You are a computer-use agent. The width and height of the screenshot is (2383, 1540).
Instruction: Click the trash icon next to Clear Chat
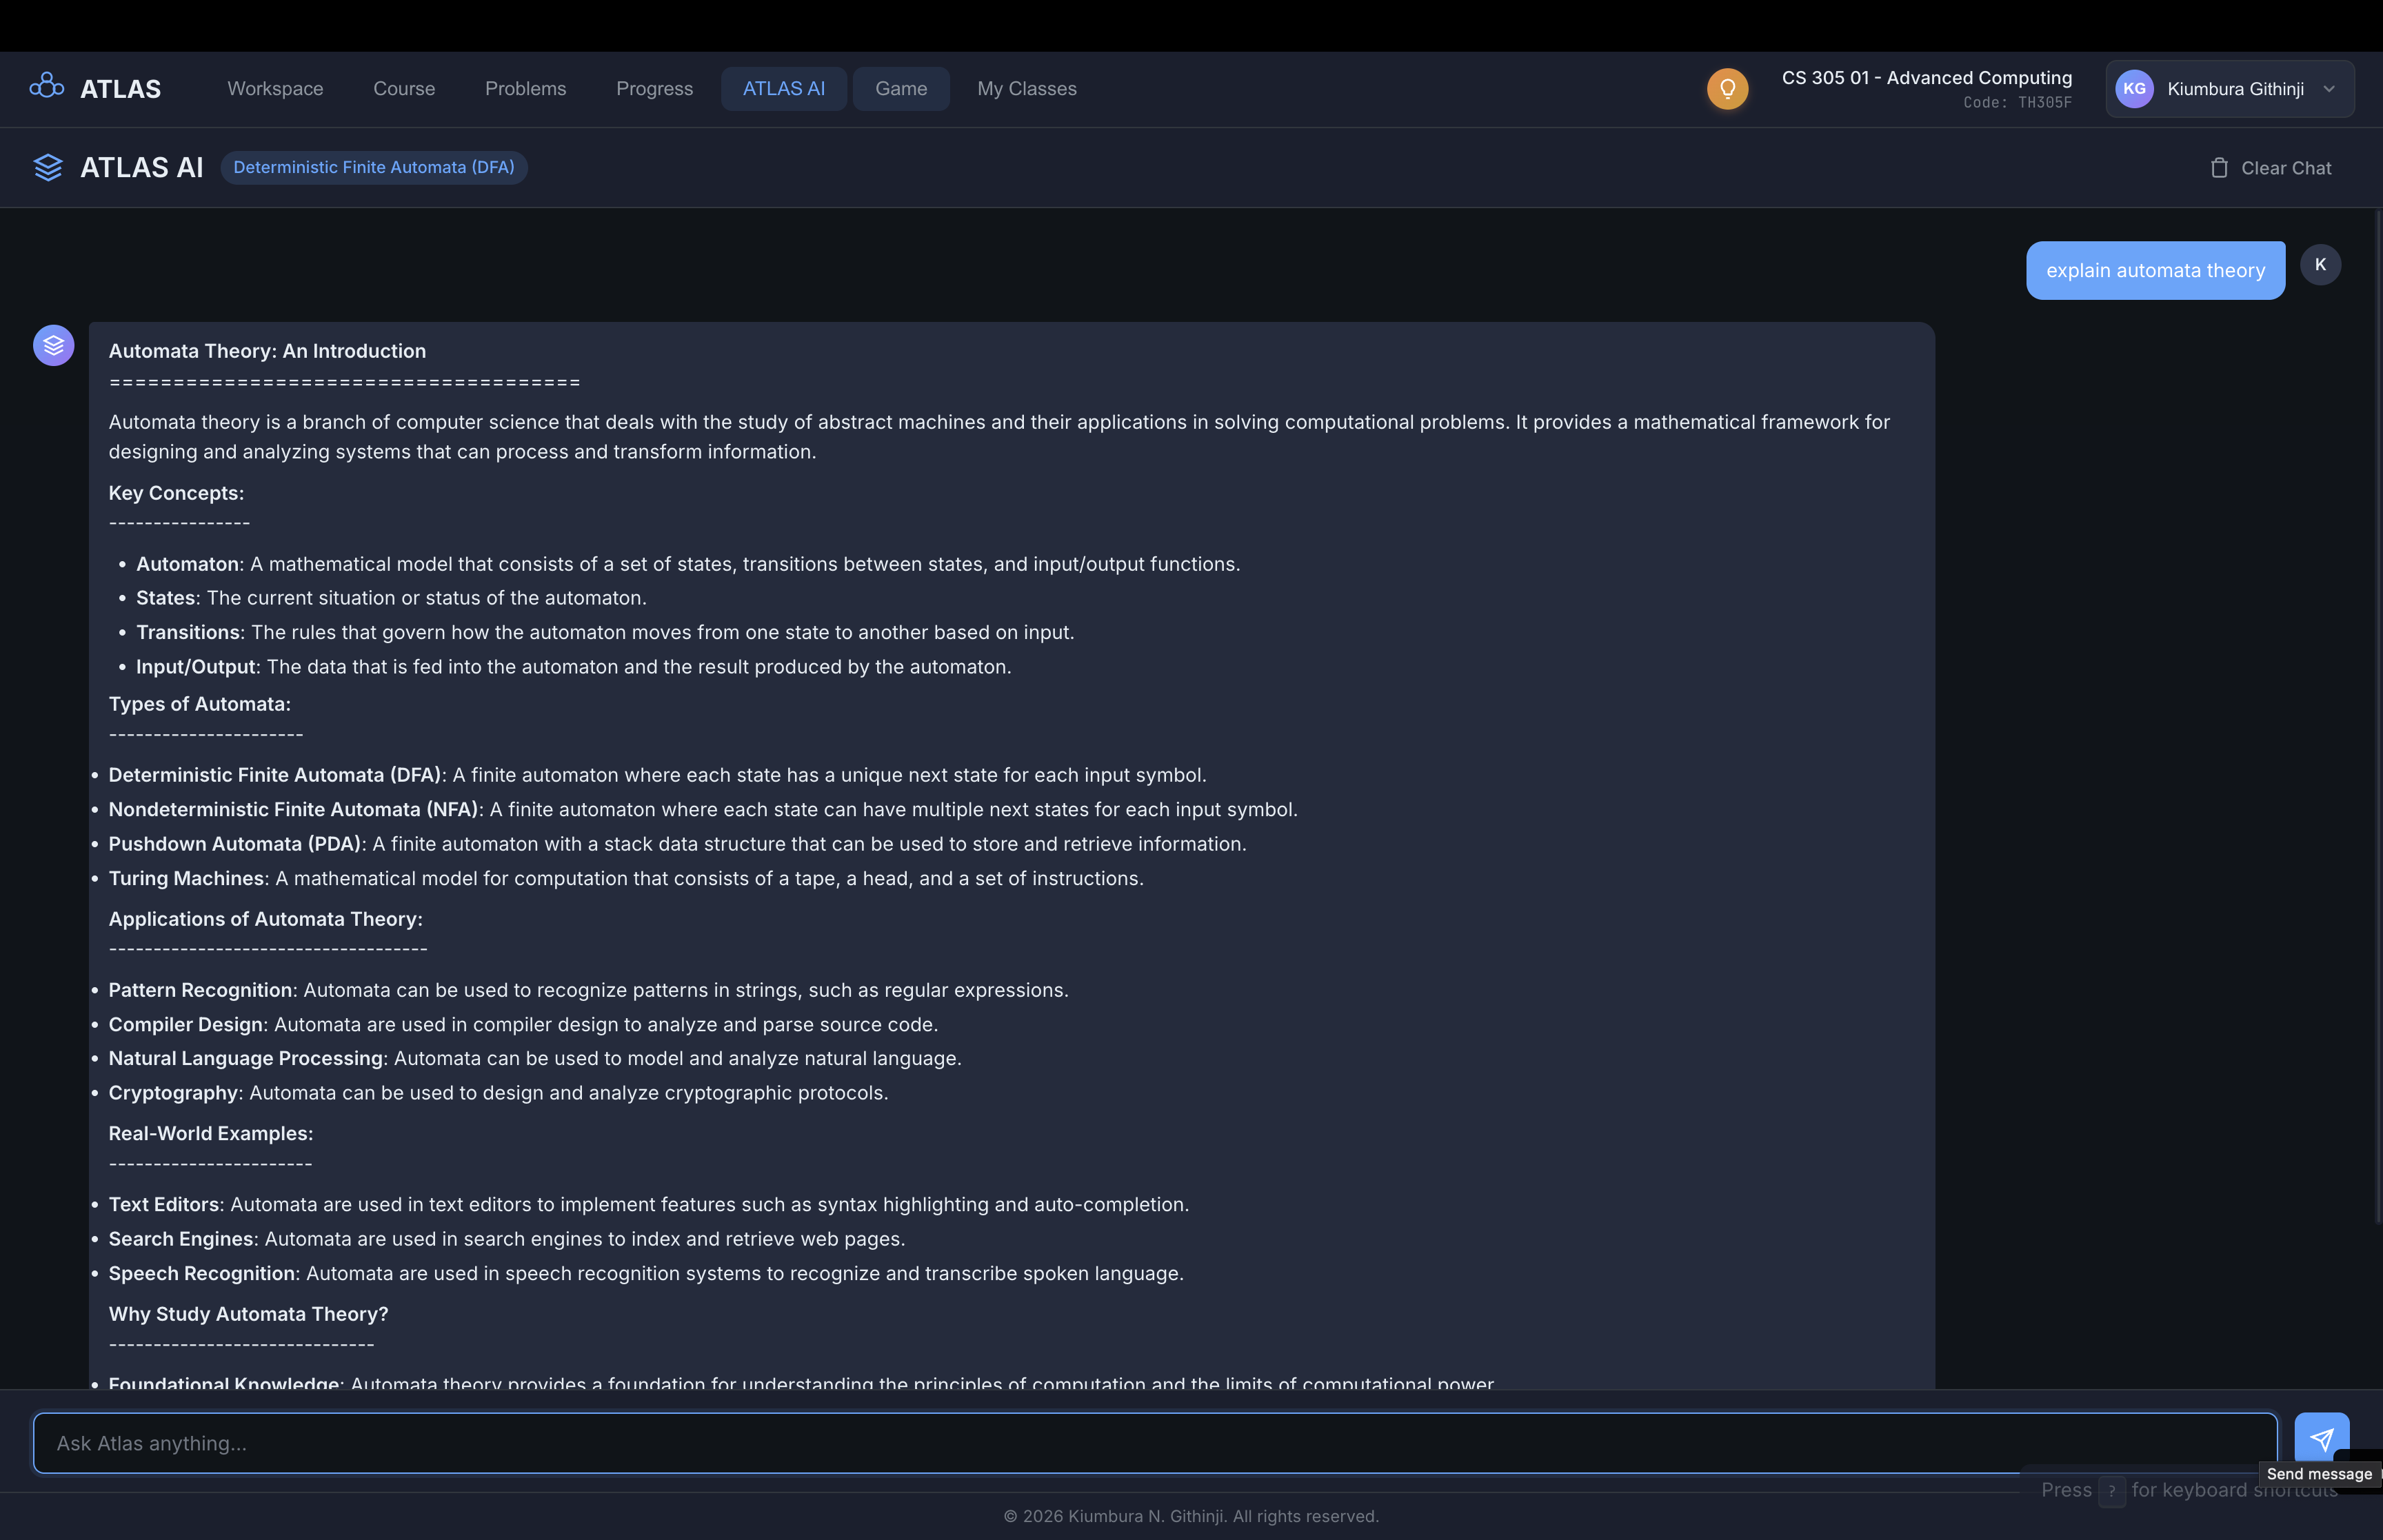pos(2220,167)
